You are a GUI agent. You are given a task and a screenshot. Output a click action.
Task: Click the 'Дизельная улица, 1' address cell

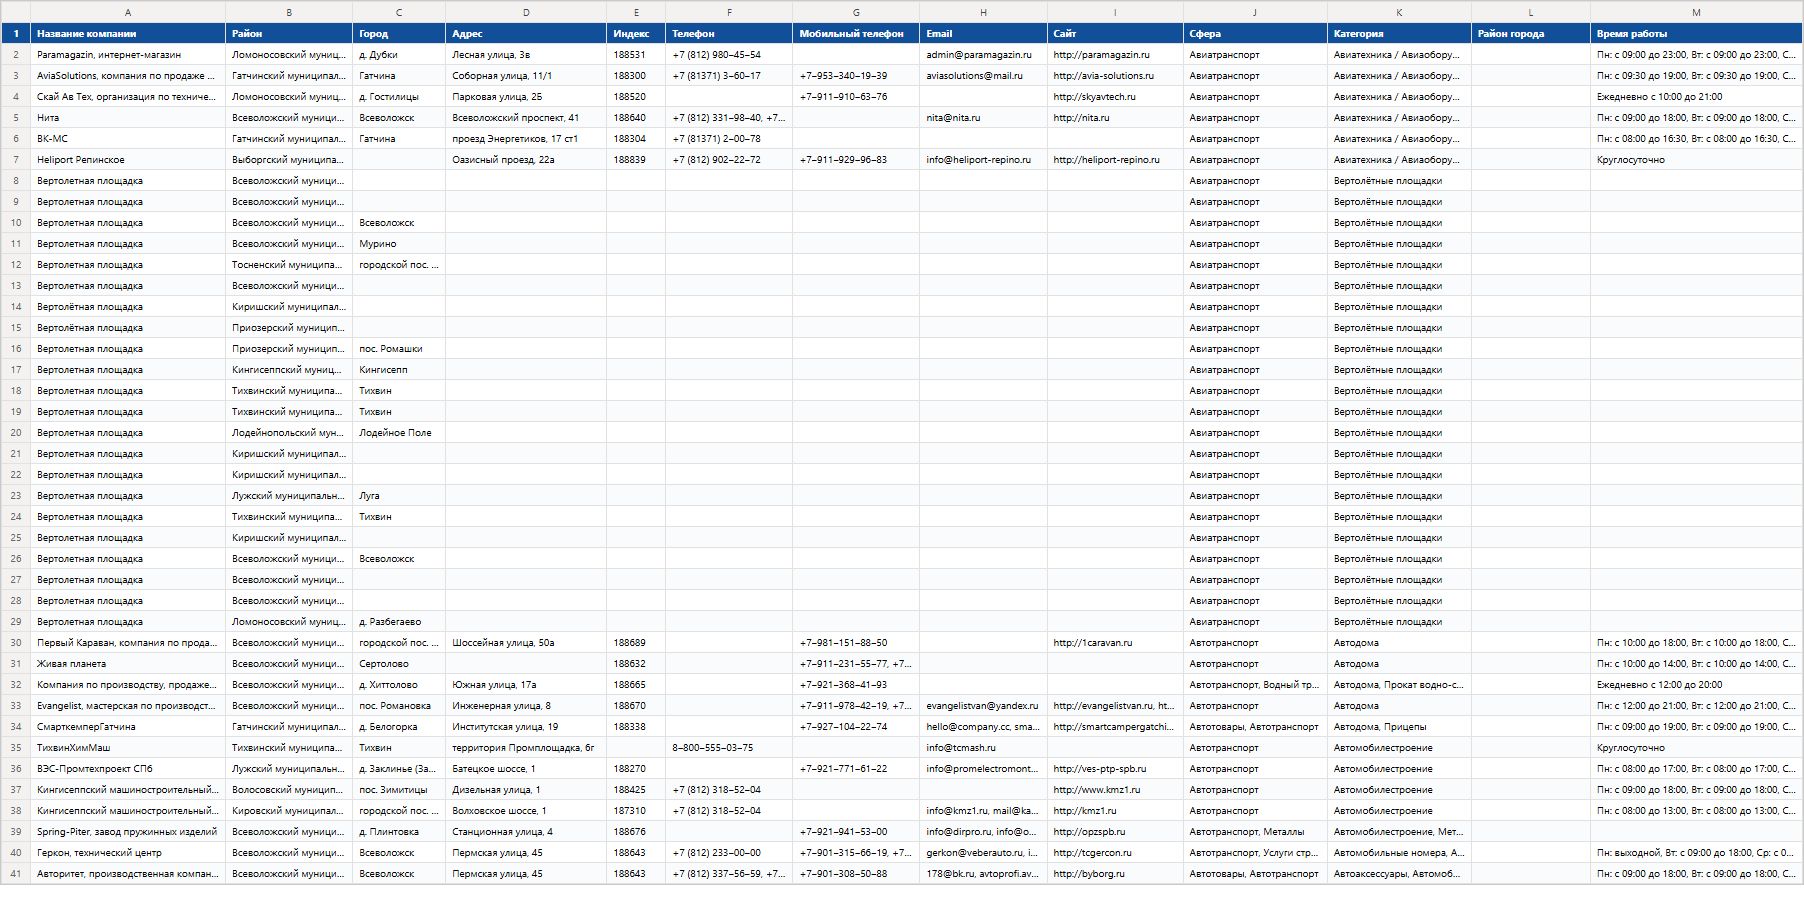pos(526,790)
